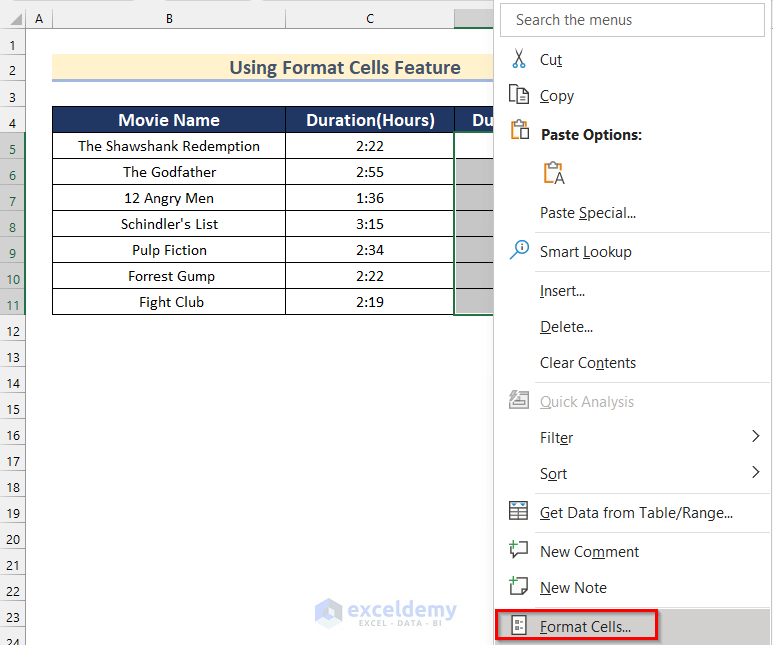
Task: Select Clear Contents menu entry
Action: pyautogui.click(x=587, y=363)
